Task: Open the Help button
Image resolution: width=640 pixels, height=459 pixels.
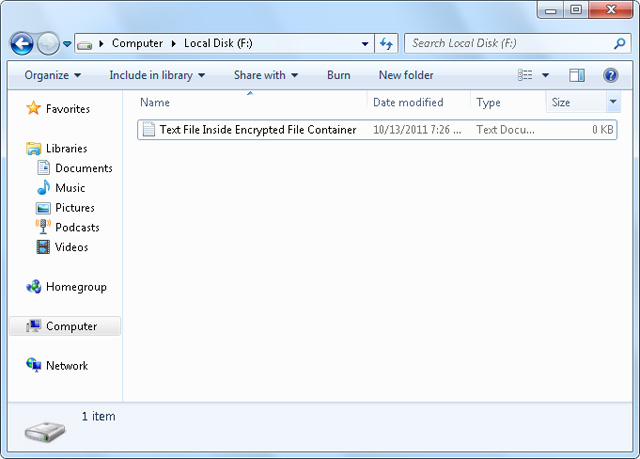Action: (610, 75)
